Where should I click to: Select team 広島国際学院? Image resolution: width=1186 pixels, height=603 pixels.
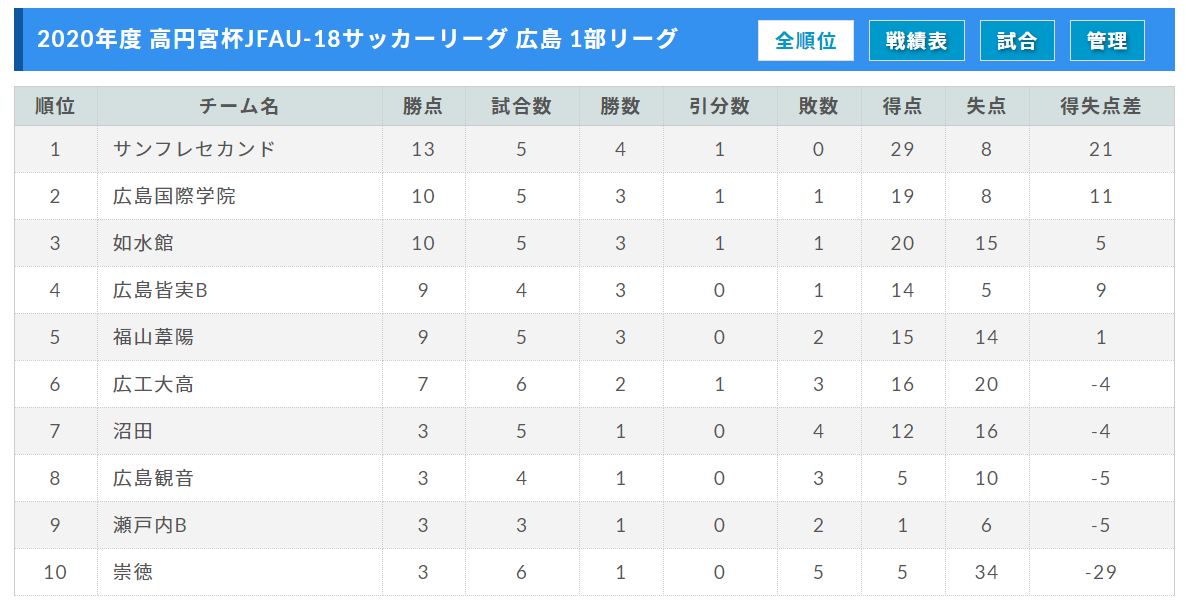click(174, 196)
